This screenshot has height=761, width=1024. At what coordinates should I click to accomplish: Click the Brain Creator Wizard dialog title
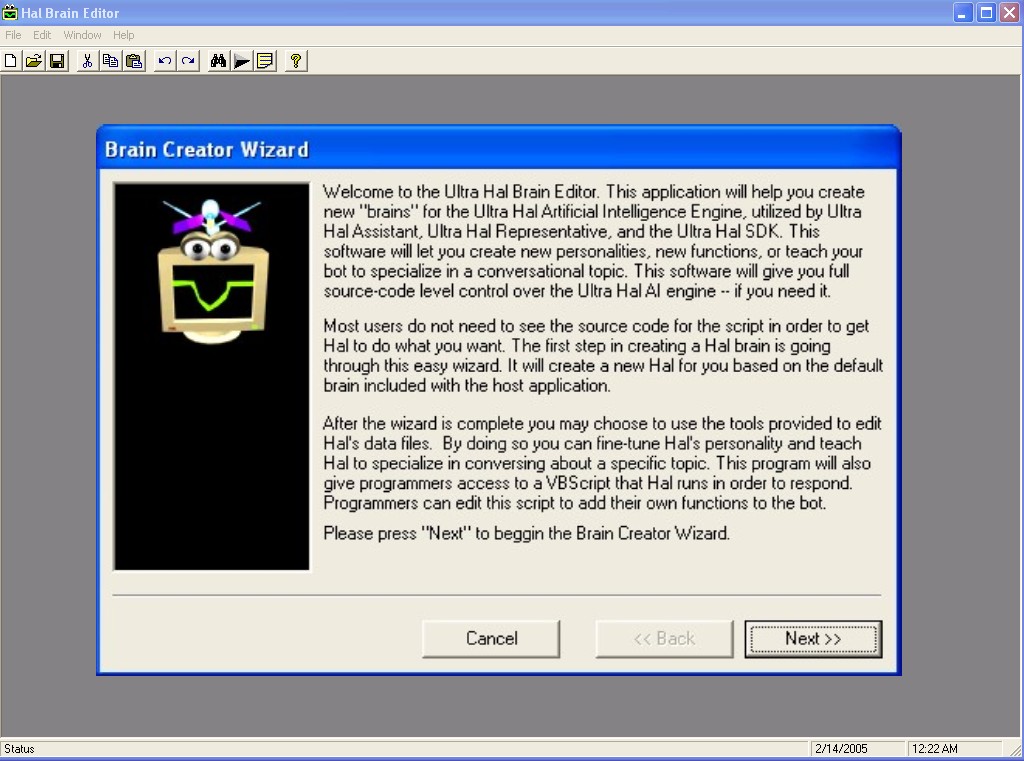point(206,150)
